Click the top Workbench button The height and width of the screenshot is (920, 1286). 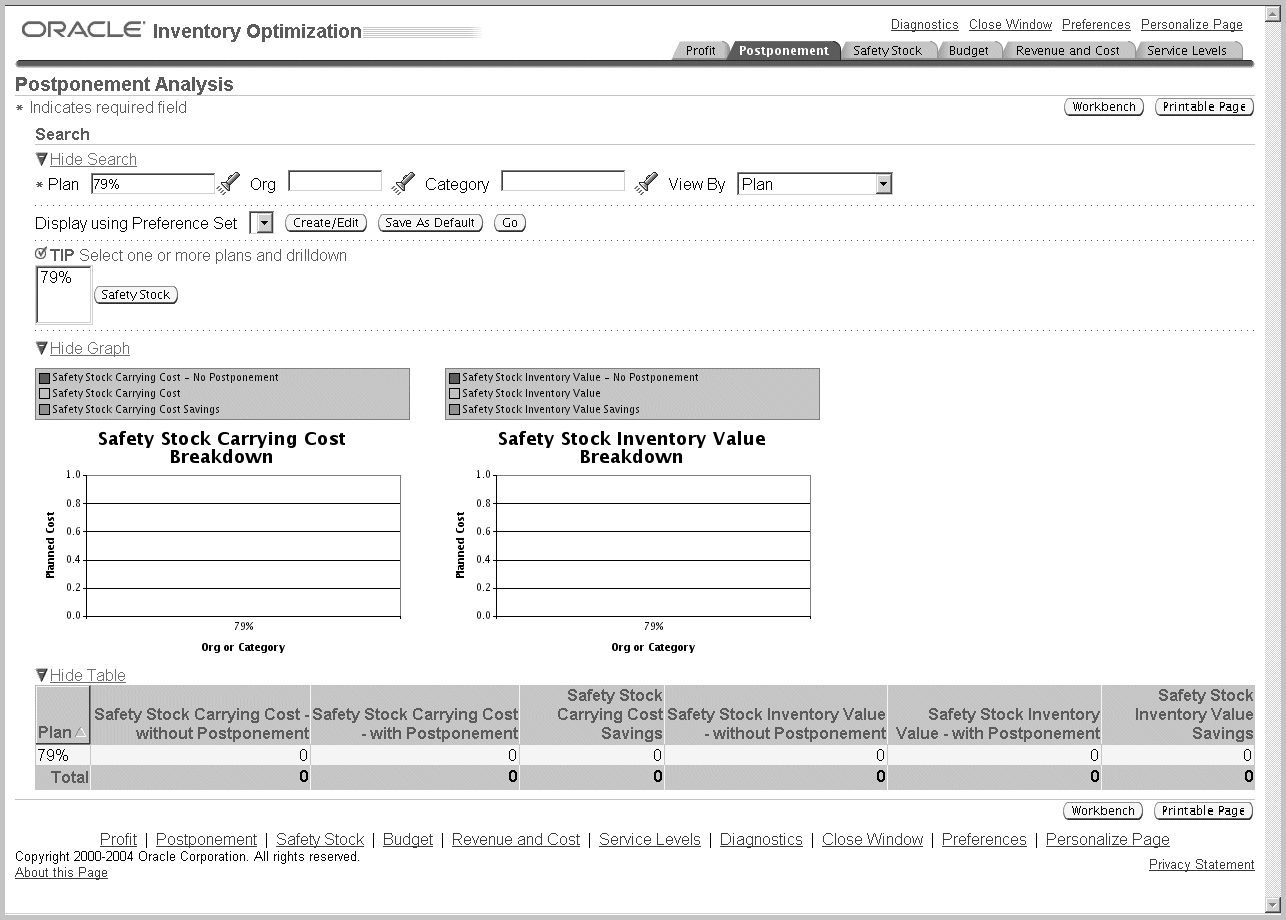[x=1104, y=107]
